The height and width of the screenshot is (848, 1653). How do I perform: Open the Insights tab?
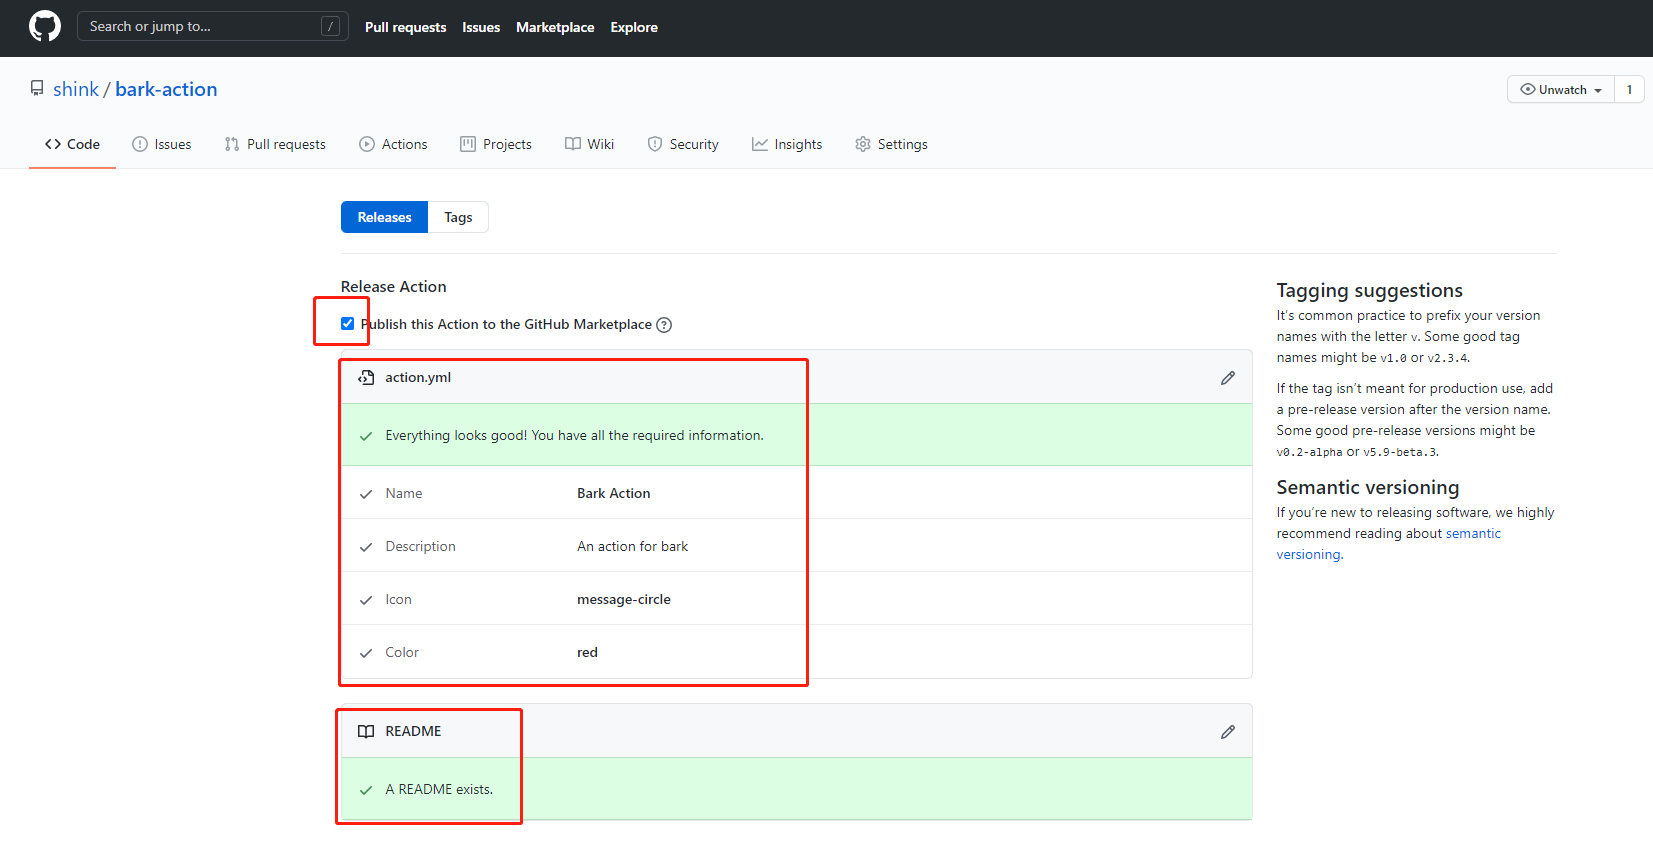tap(787, 144)
